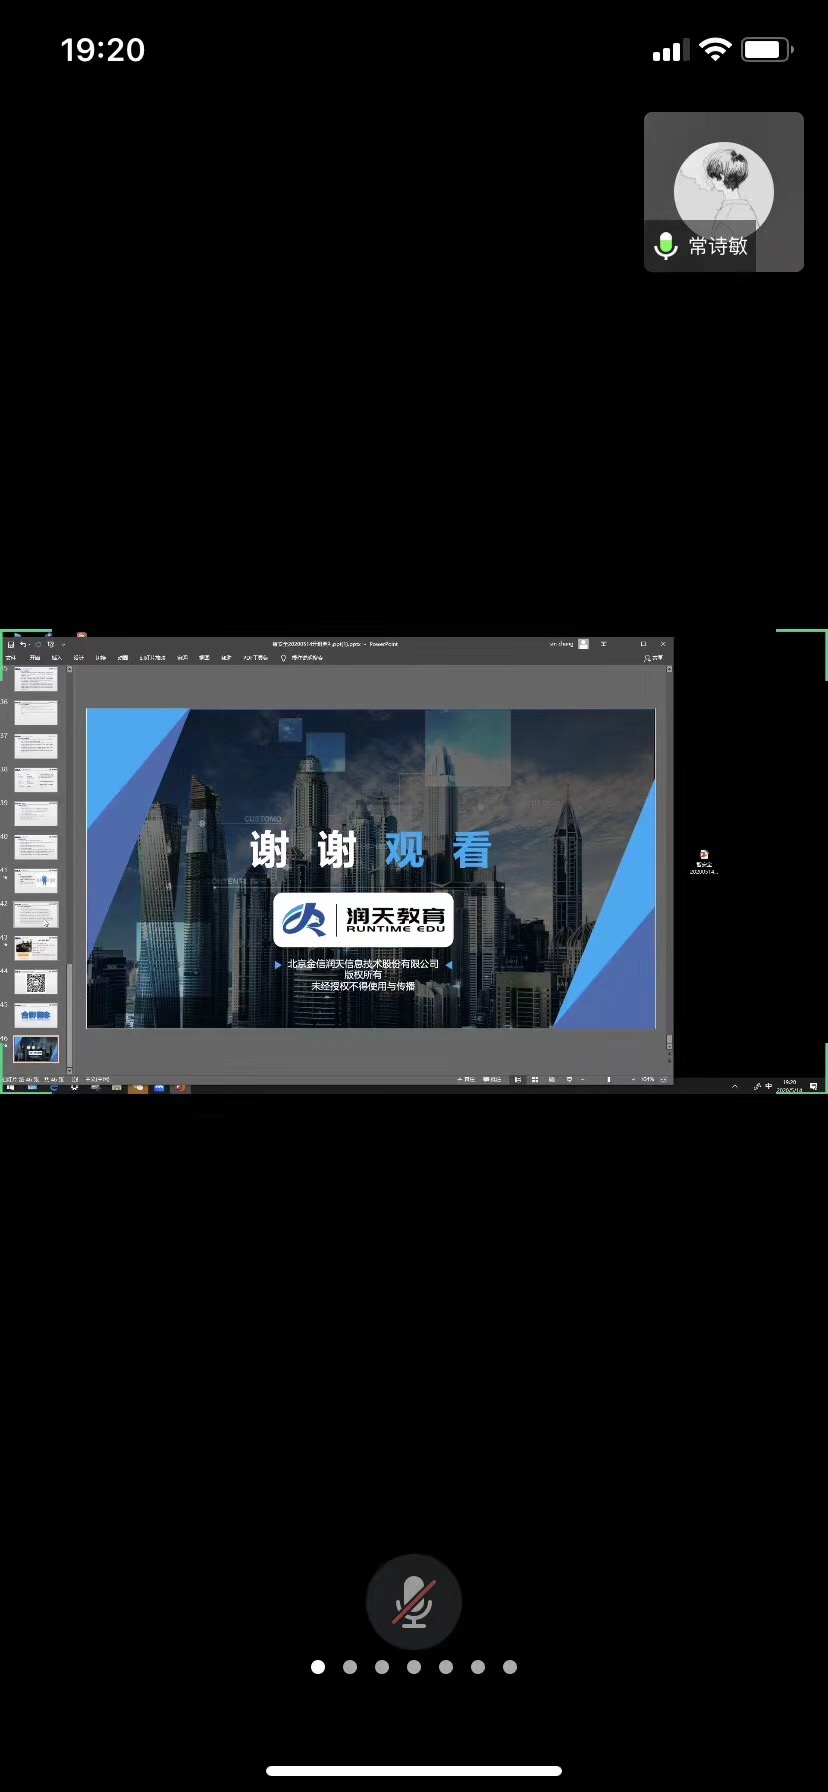Click the Save icon in PowerPoint's quick access toolbar

(x=11, y=645)
